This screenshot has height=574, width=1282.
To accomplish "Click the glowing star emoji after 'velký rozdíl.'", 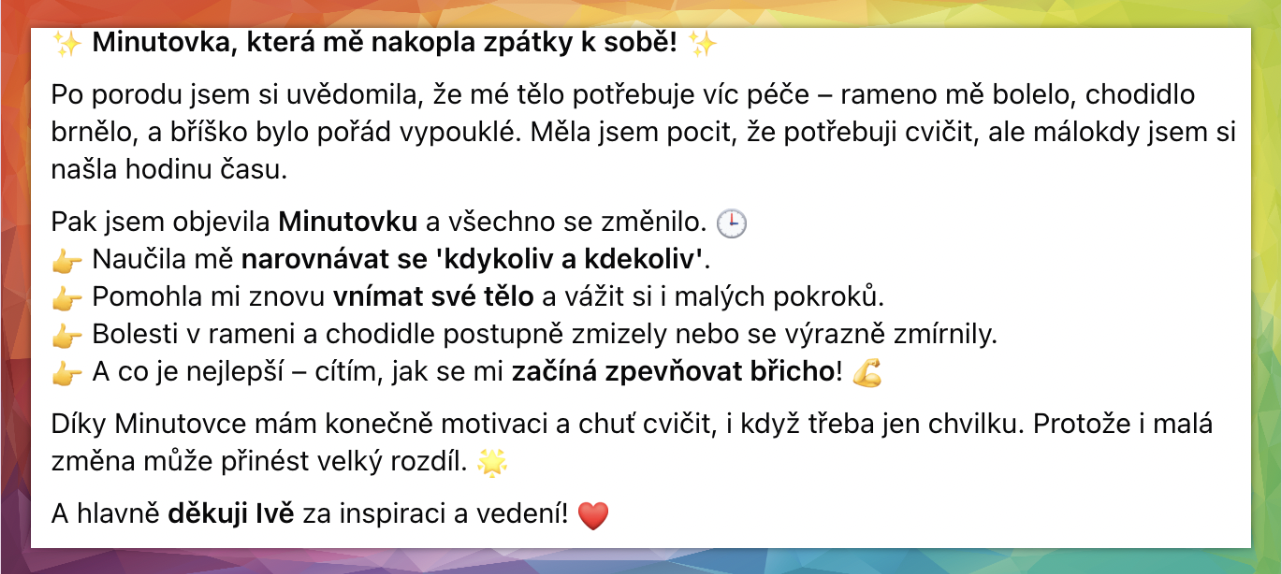I will [491, 463].
